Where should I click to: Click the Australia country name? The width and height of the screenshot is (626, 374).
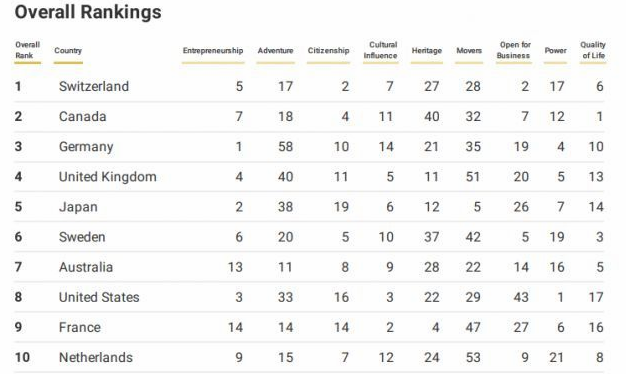tap(86, 267)
